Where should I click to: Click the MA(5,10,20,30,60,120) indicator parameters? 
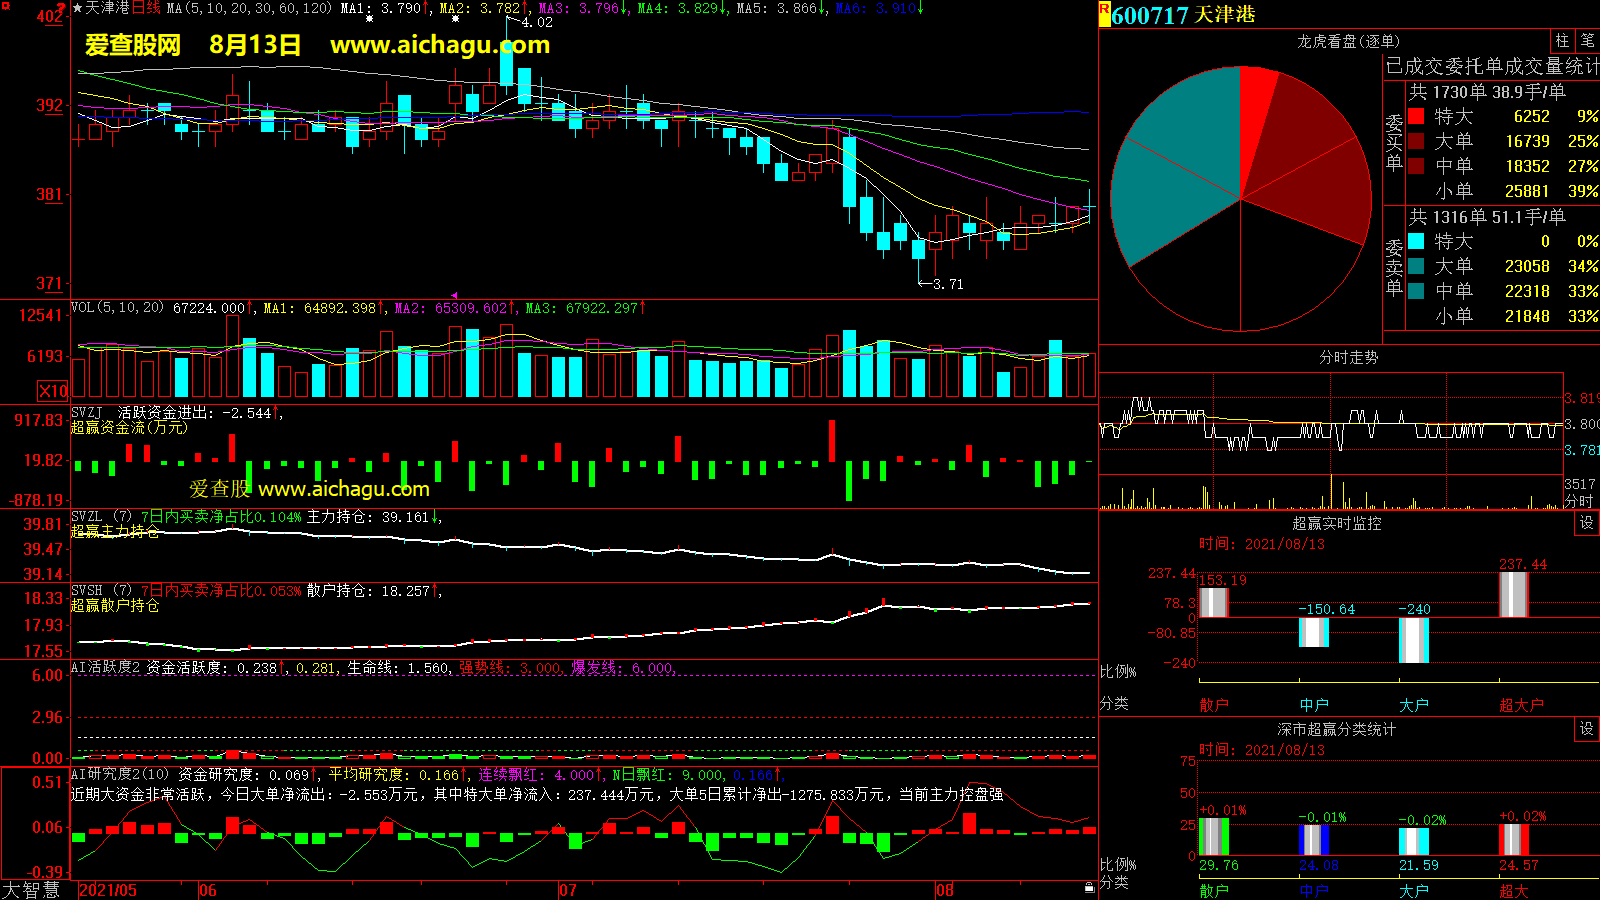[x=248, y=8]
